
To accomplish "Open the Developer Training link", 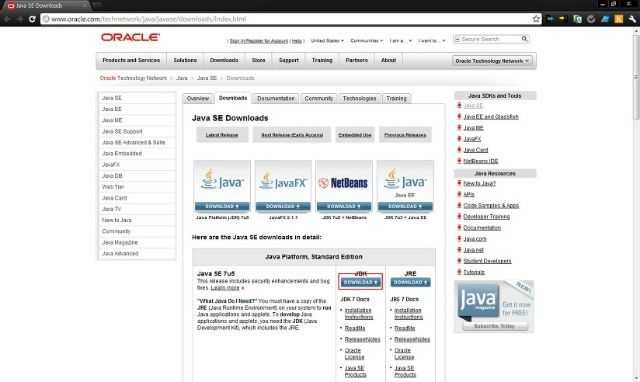I will click(x=487, y=217).
